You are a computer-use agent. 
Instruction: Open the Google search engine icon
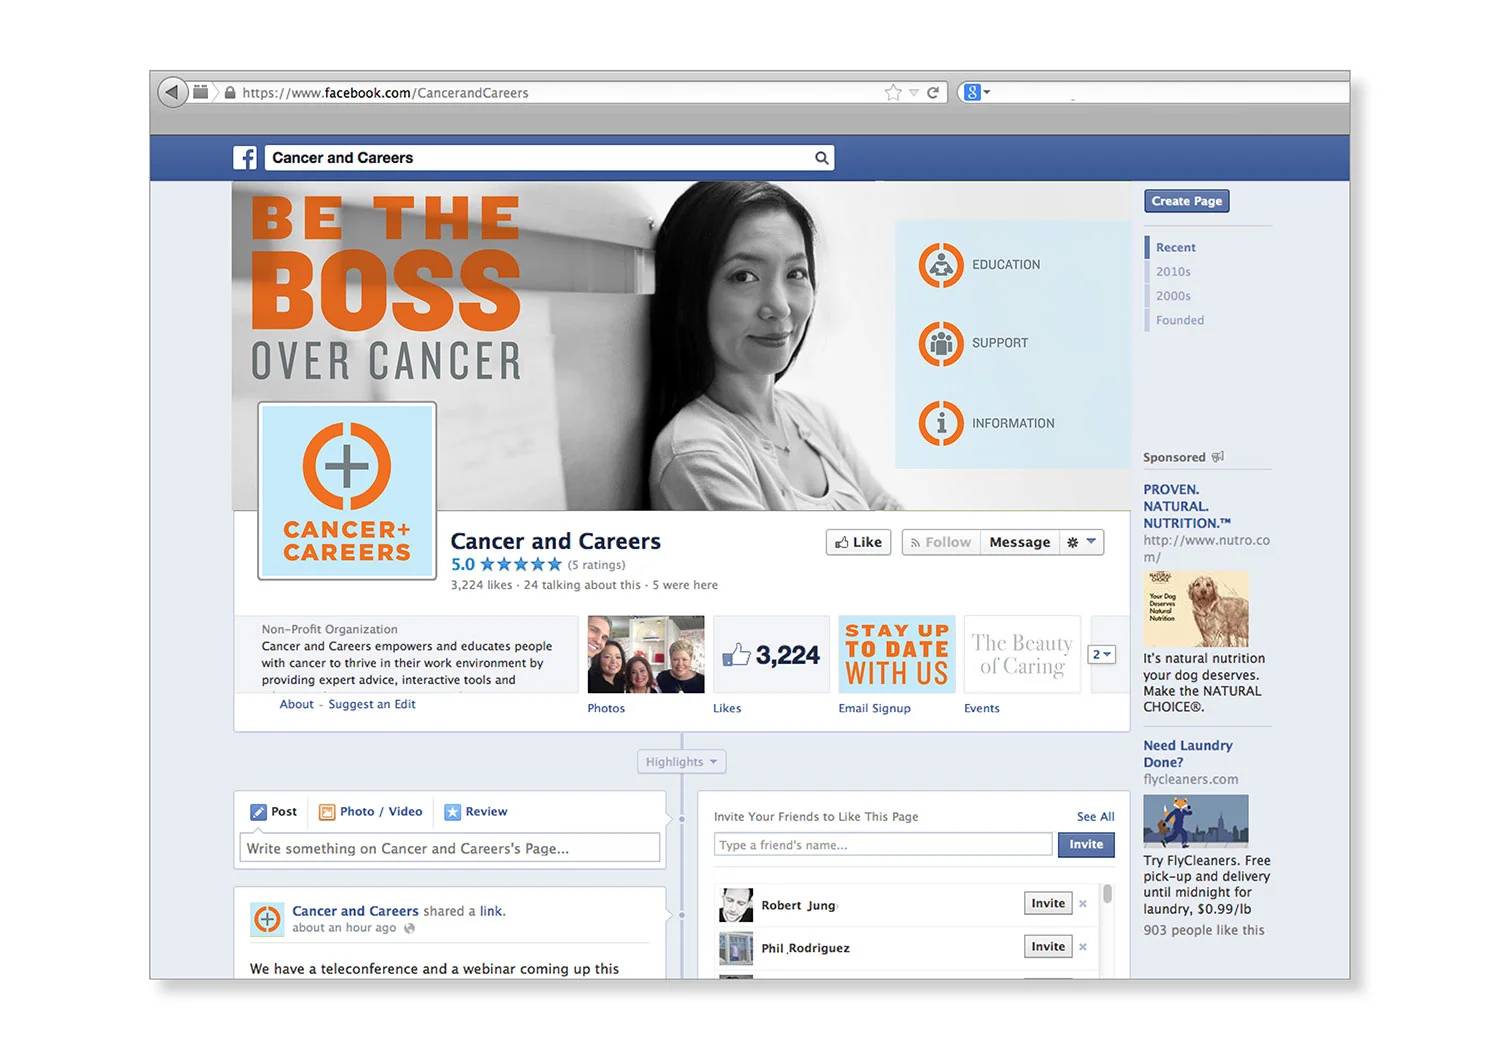(x=972, y=92)
